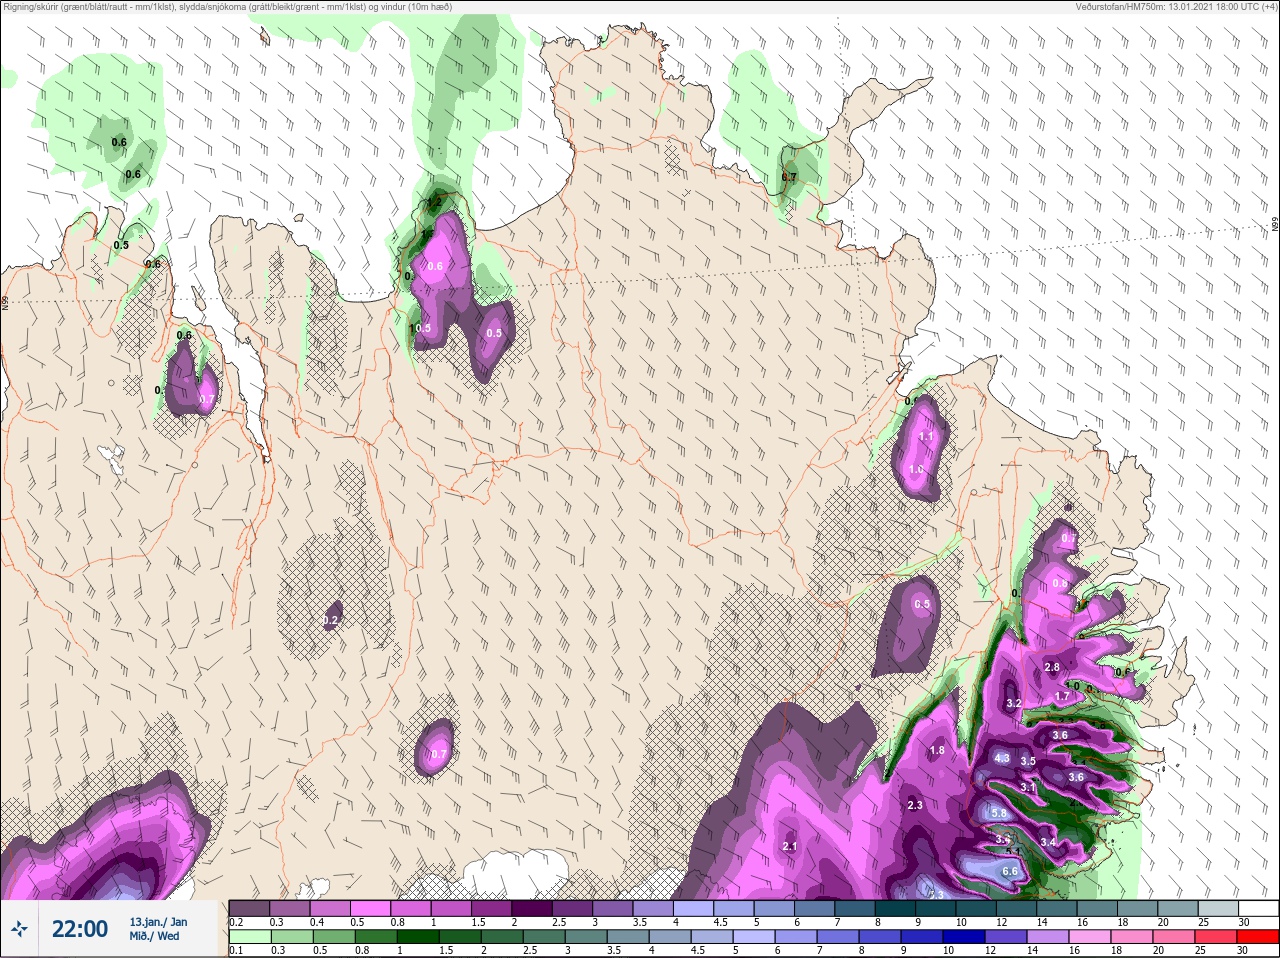Click the 2.3 precipitation value on the map
1280x958 pixels.
(914, 805)
